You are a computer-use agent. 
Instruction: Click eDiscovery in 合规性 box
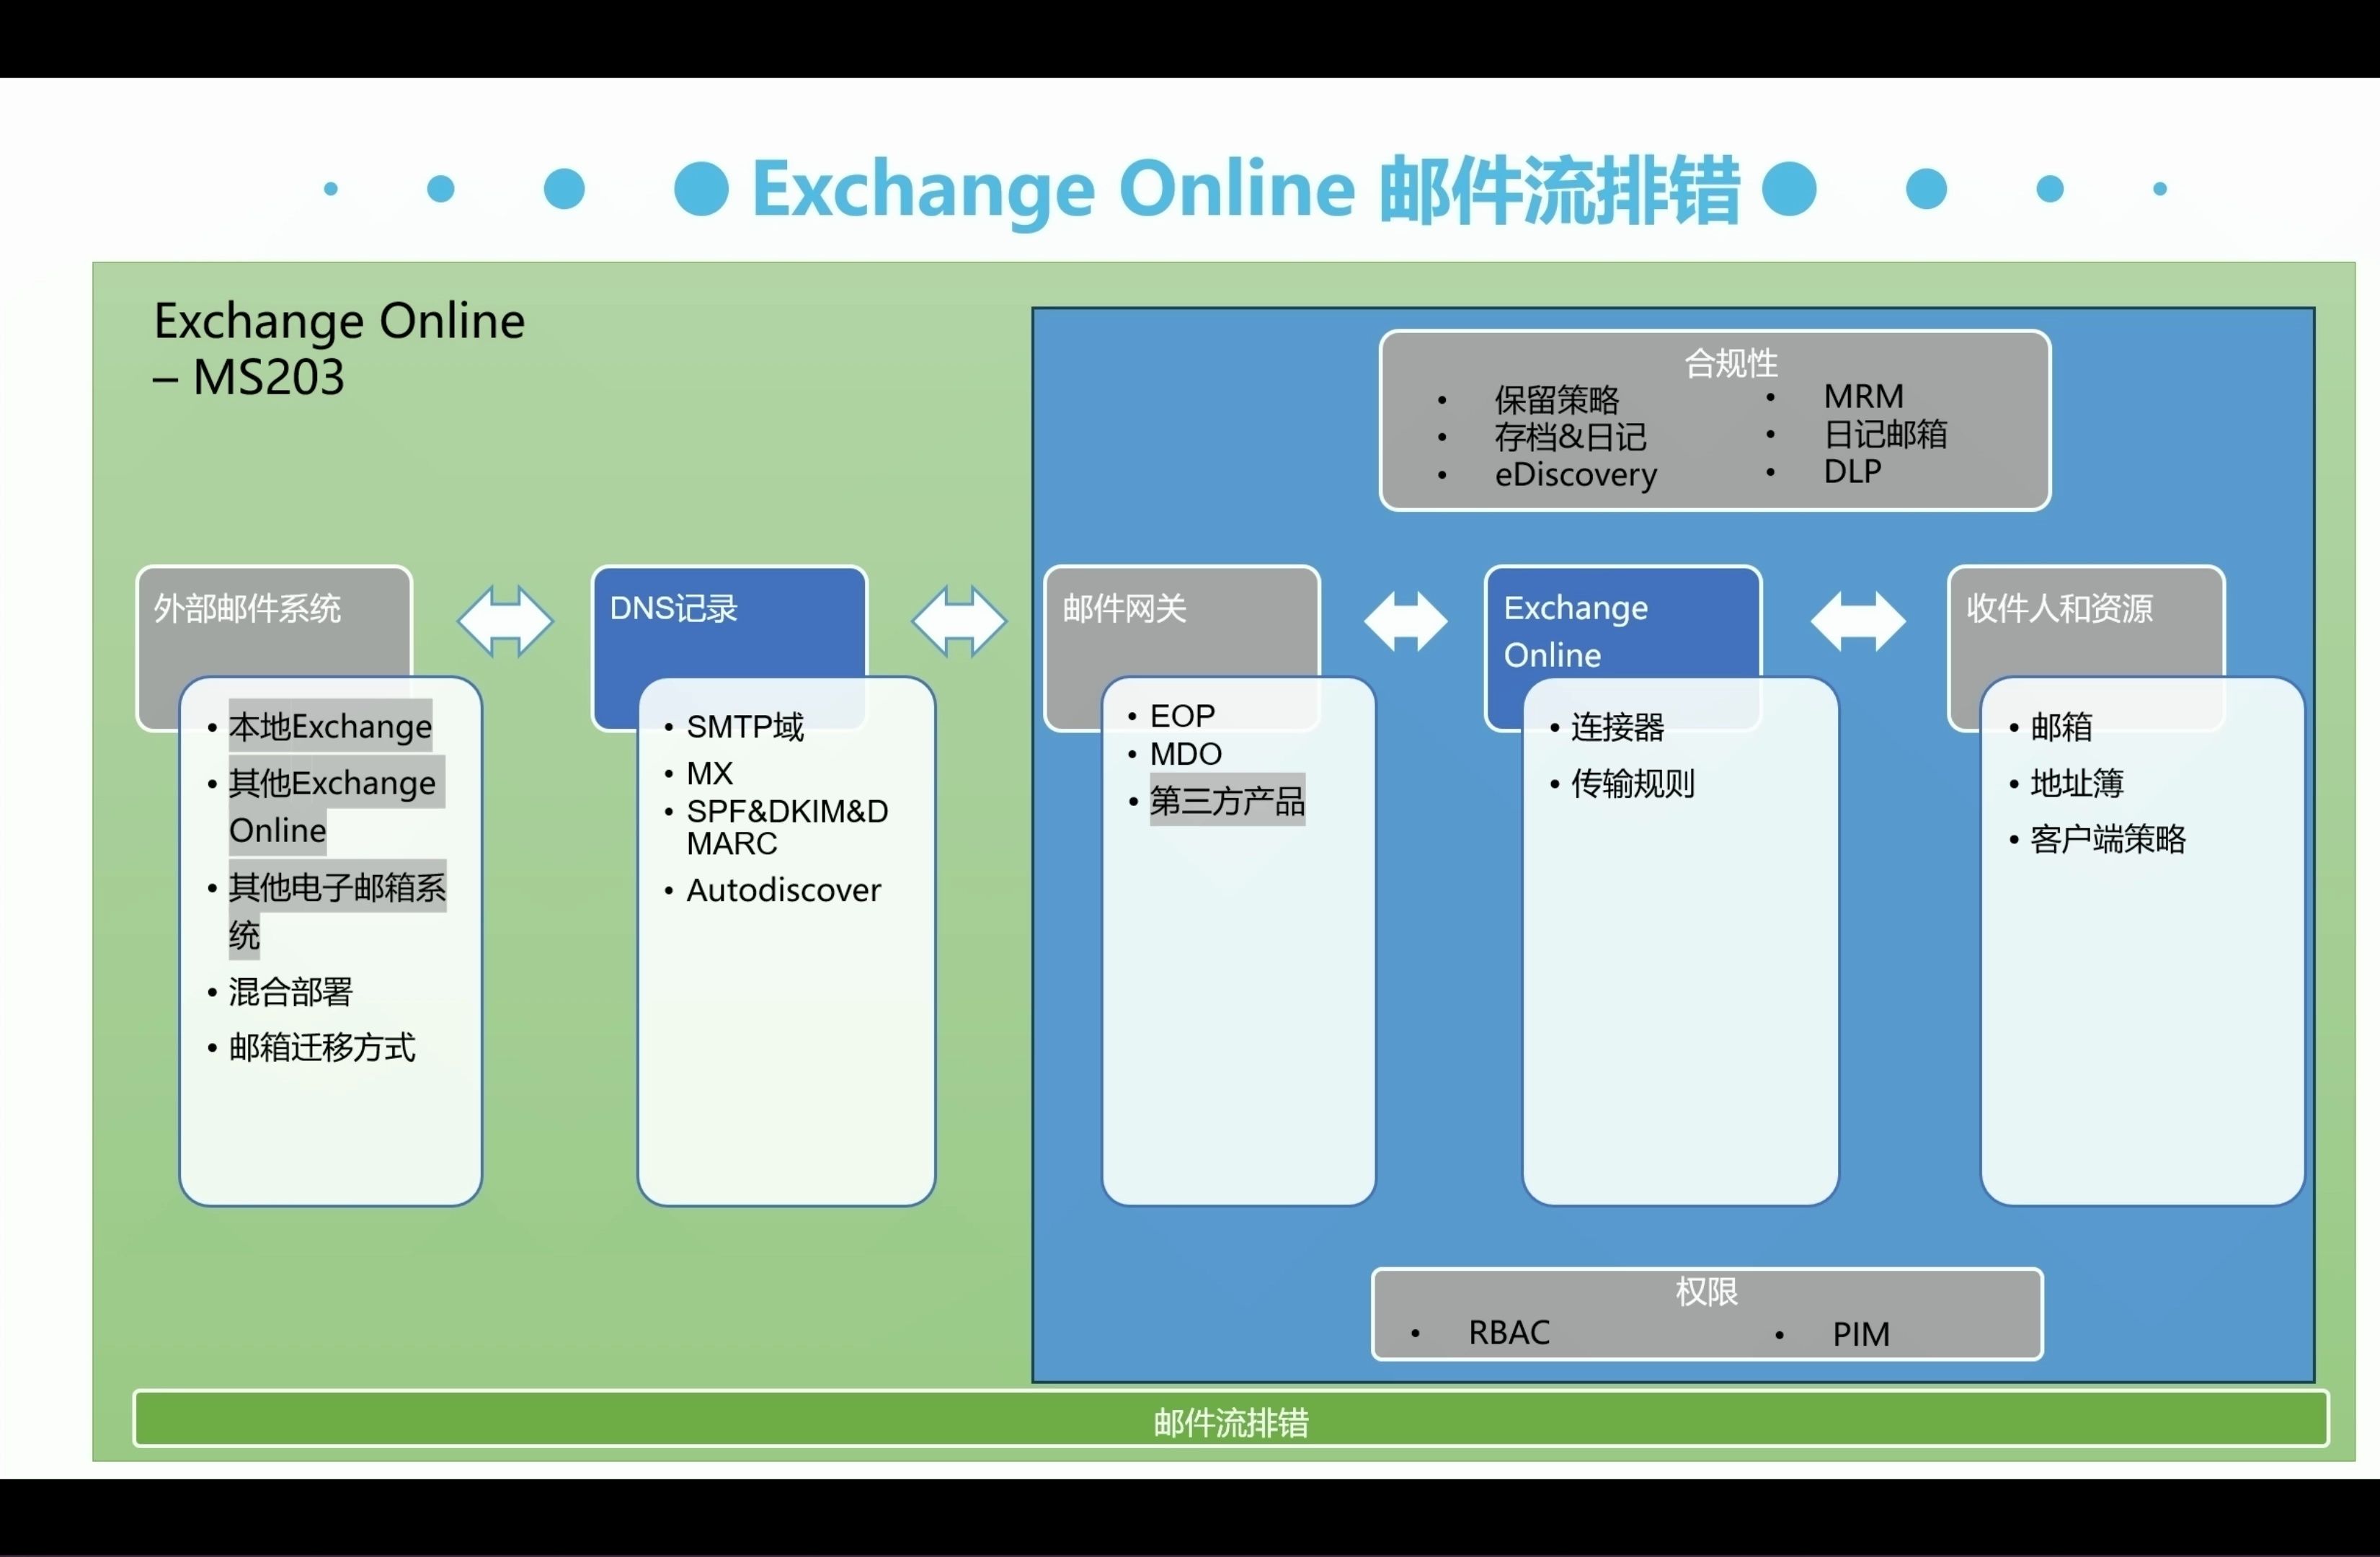point(1575,474)
